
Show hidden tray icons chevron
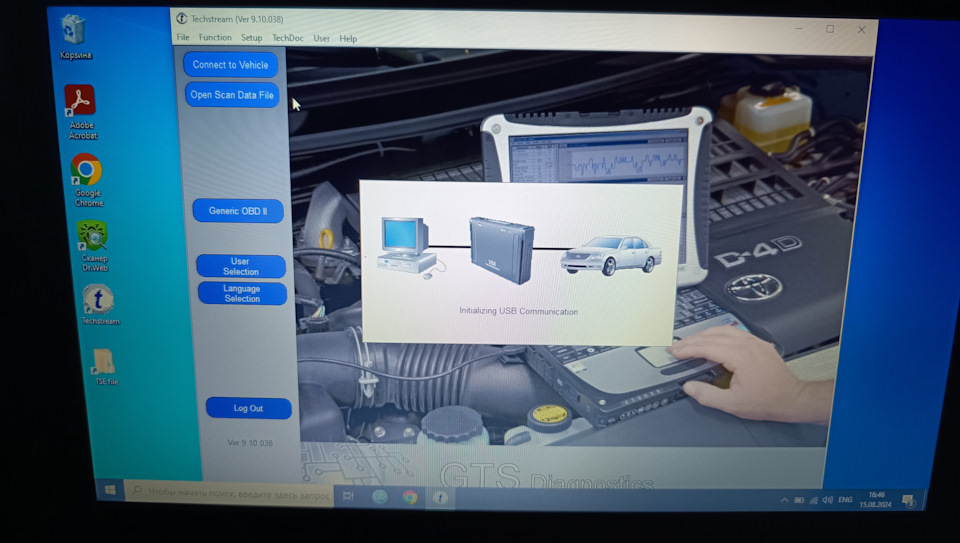[x=784, y=500]
